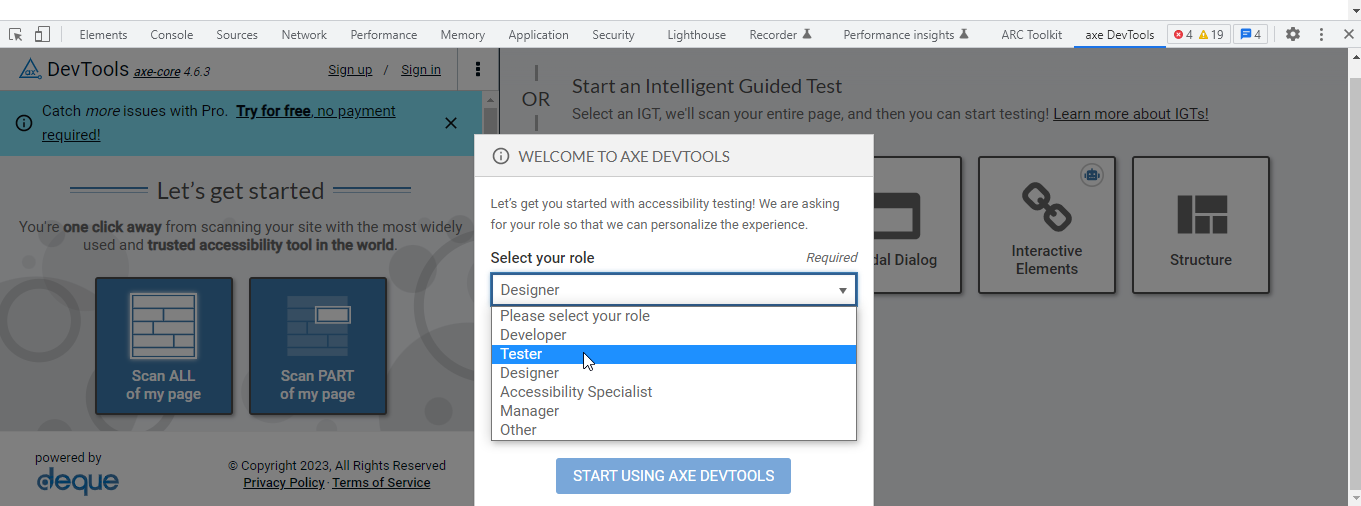Screen dimensions: 1361x506
Task: Dismiss the Pro banner with X icon
Action: pyautogui.click(x=451, y=123)
